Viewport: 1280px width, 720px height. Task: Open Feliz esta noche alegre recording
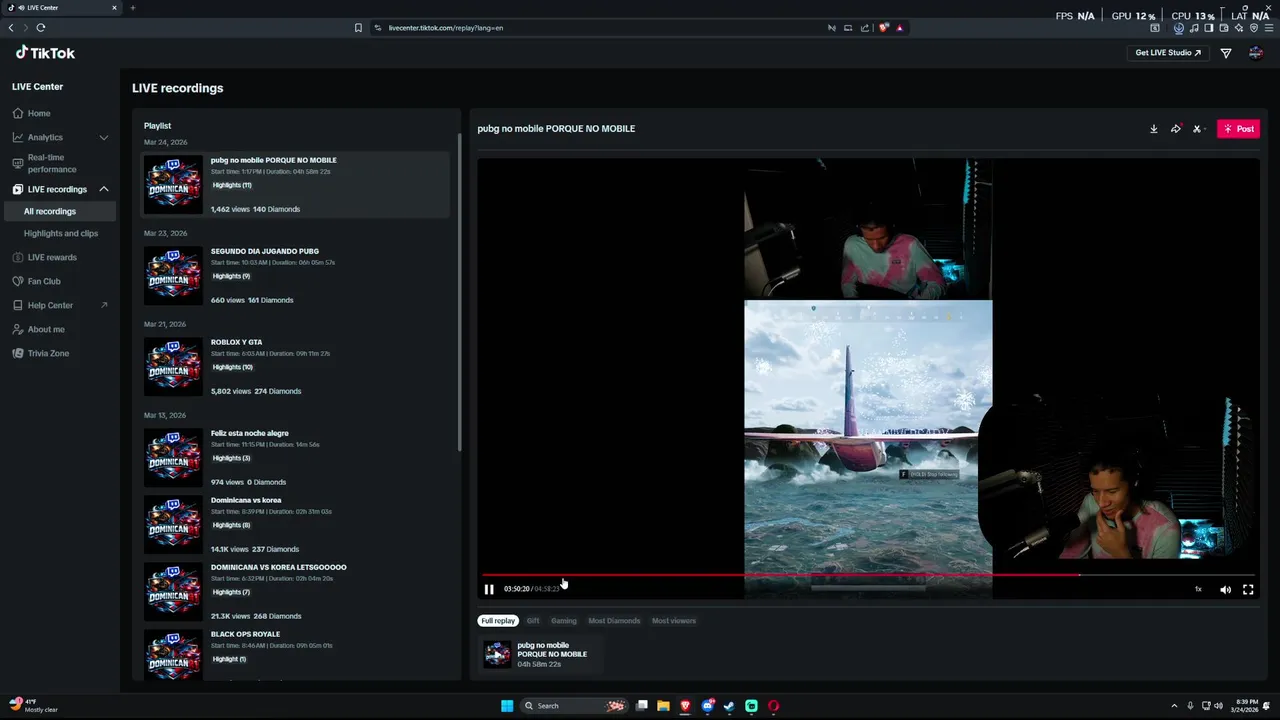pos(296,457)
